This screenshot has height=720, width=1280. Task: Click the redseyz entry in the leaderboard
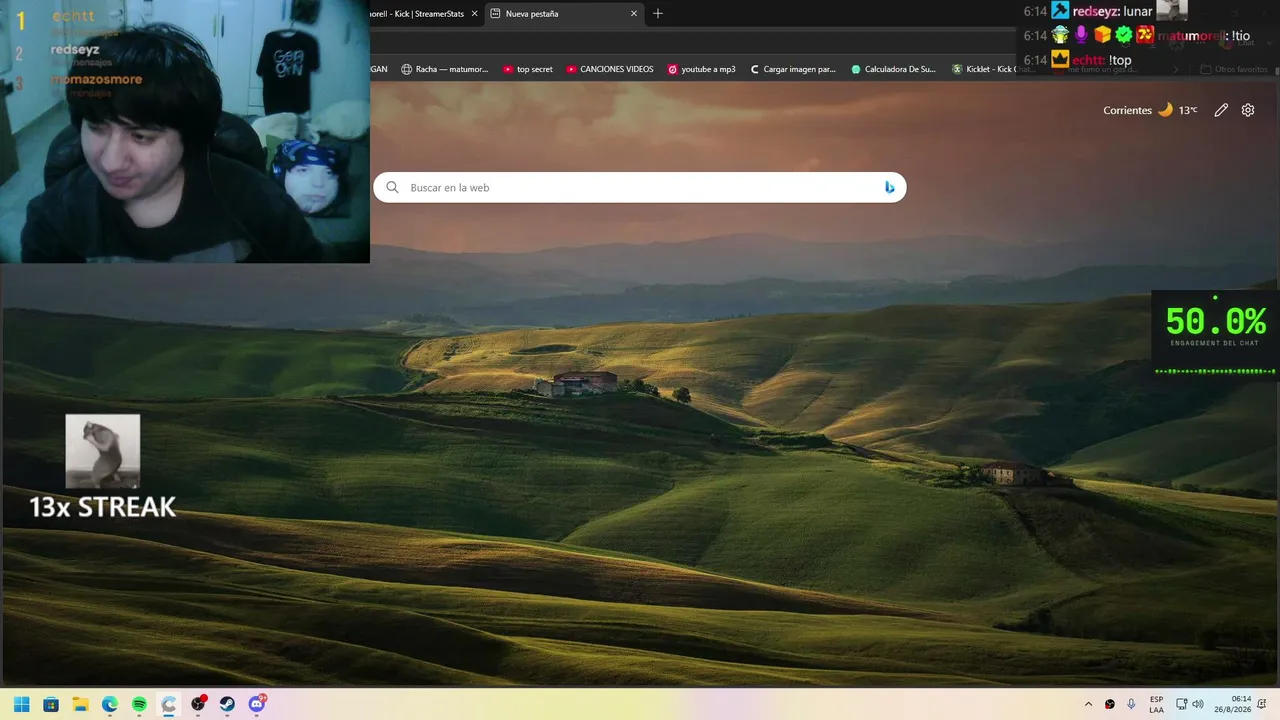click(75, 49)
